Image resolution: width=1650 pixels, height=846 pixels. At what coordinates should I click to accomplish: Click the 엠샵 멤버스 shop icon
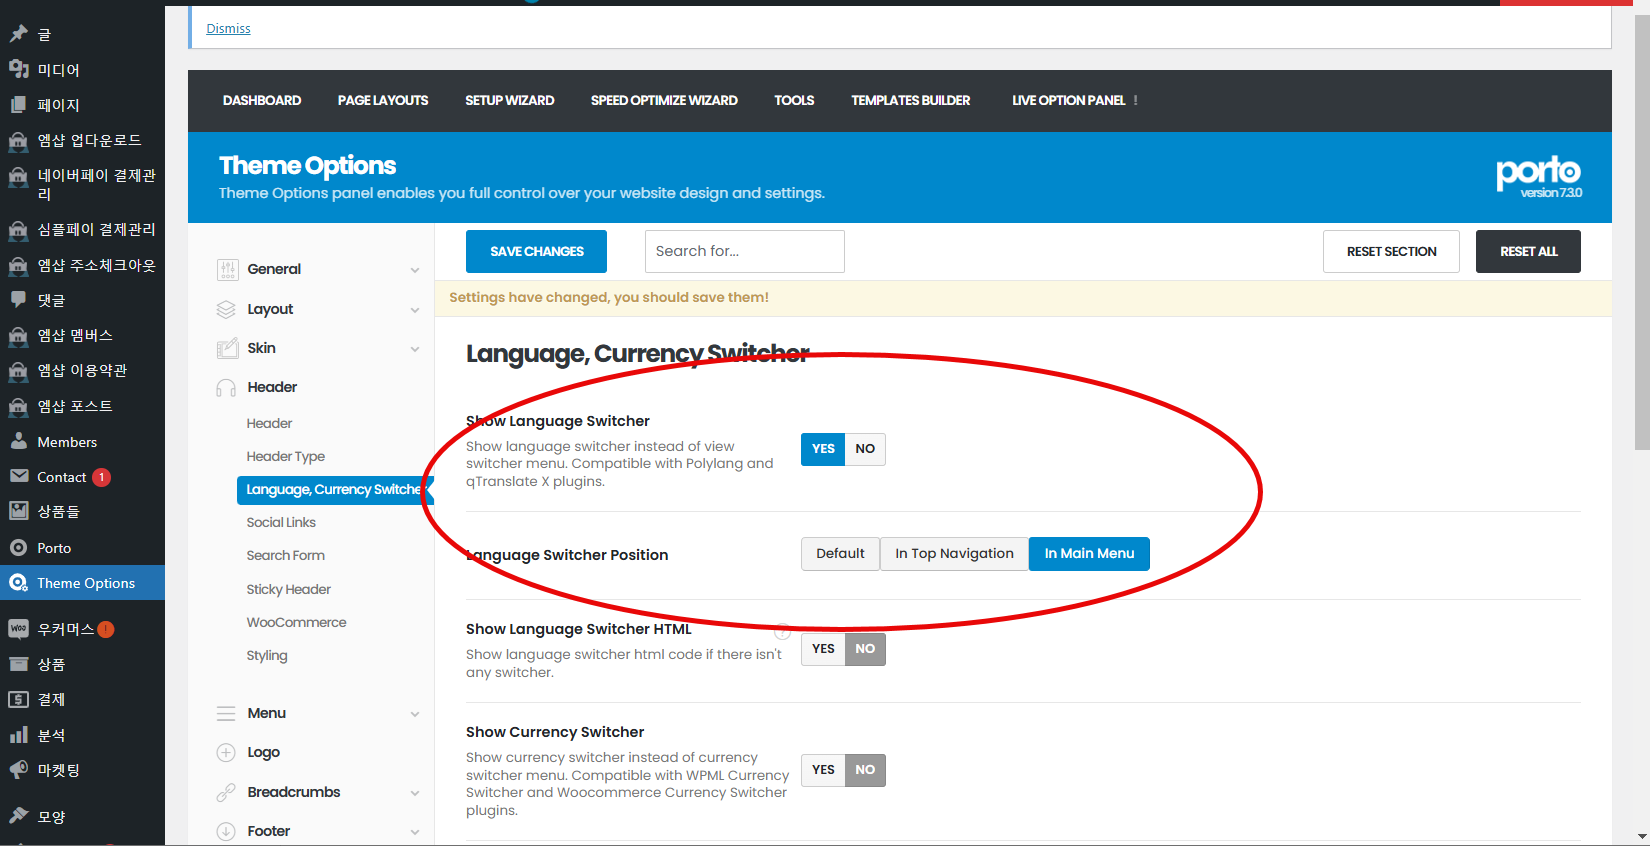(18, 336)
